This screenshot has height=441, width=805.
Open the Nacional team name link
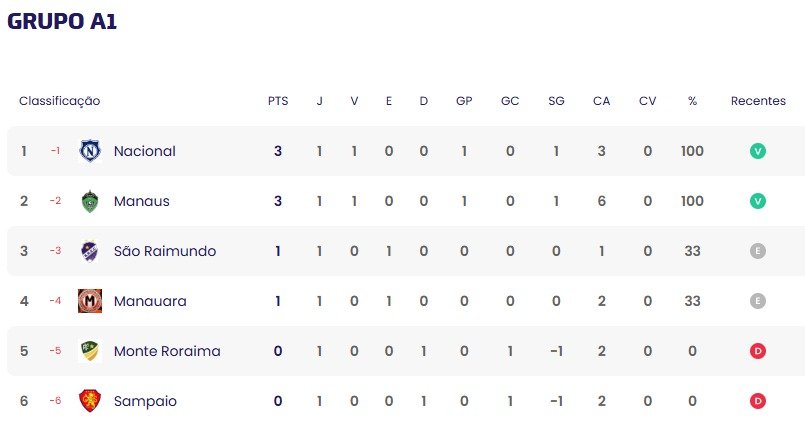tap(144, 151)
